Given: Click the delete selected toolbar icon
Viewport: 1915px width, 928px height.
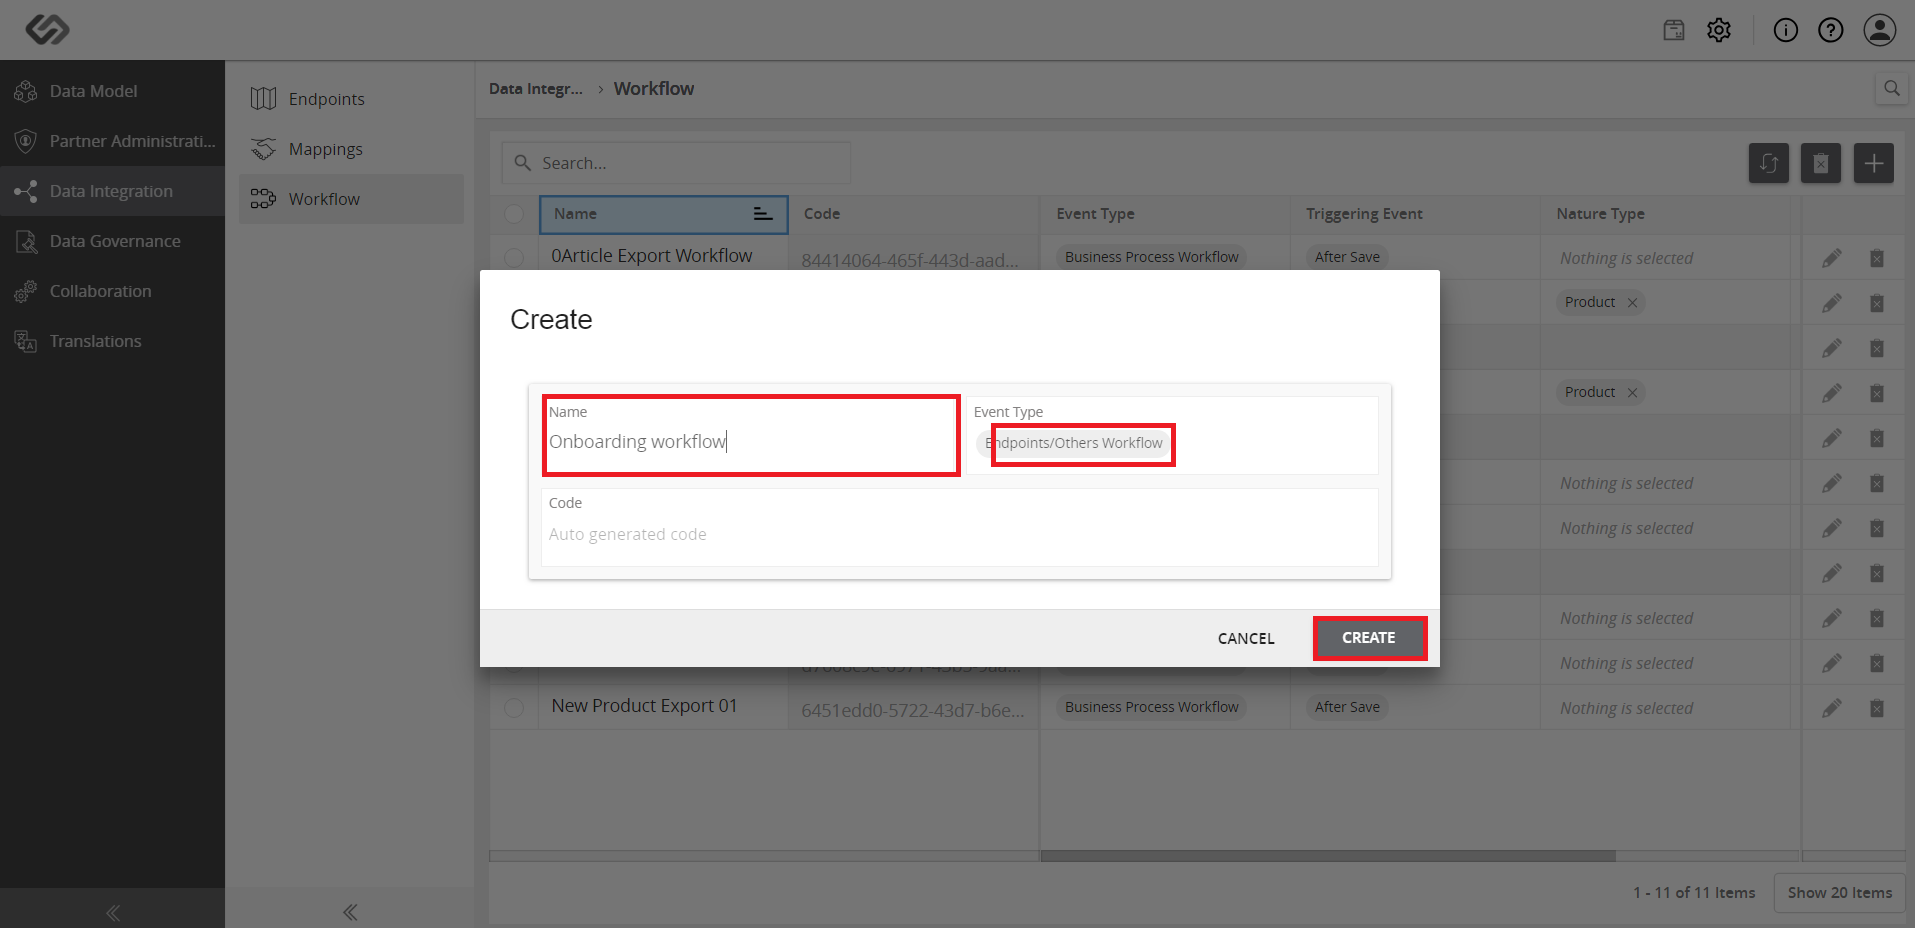Looking at the screenshot, I should pos(1820,163).
